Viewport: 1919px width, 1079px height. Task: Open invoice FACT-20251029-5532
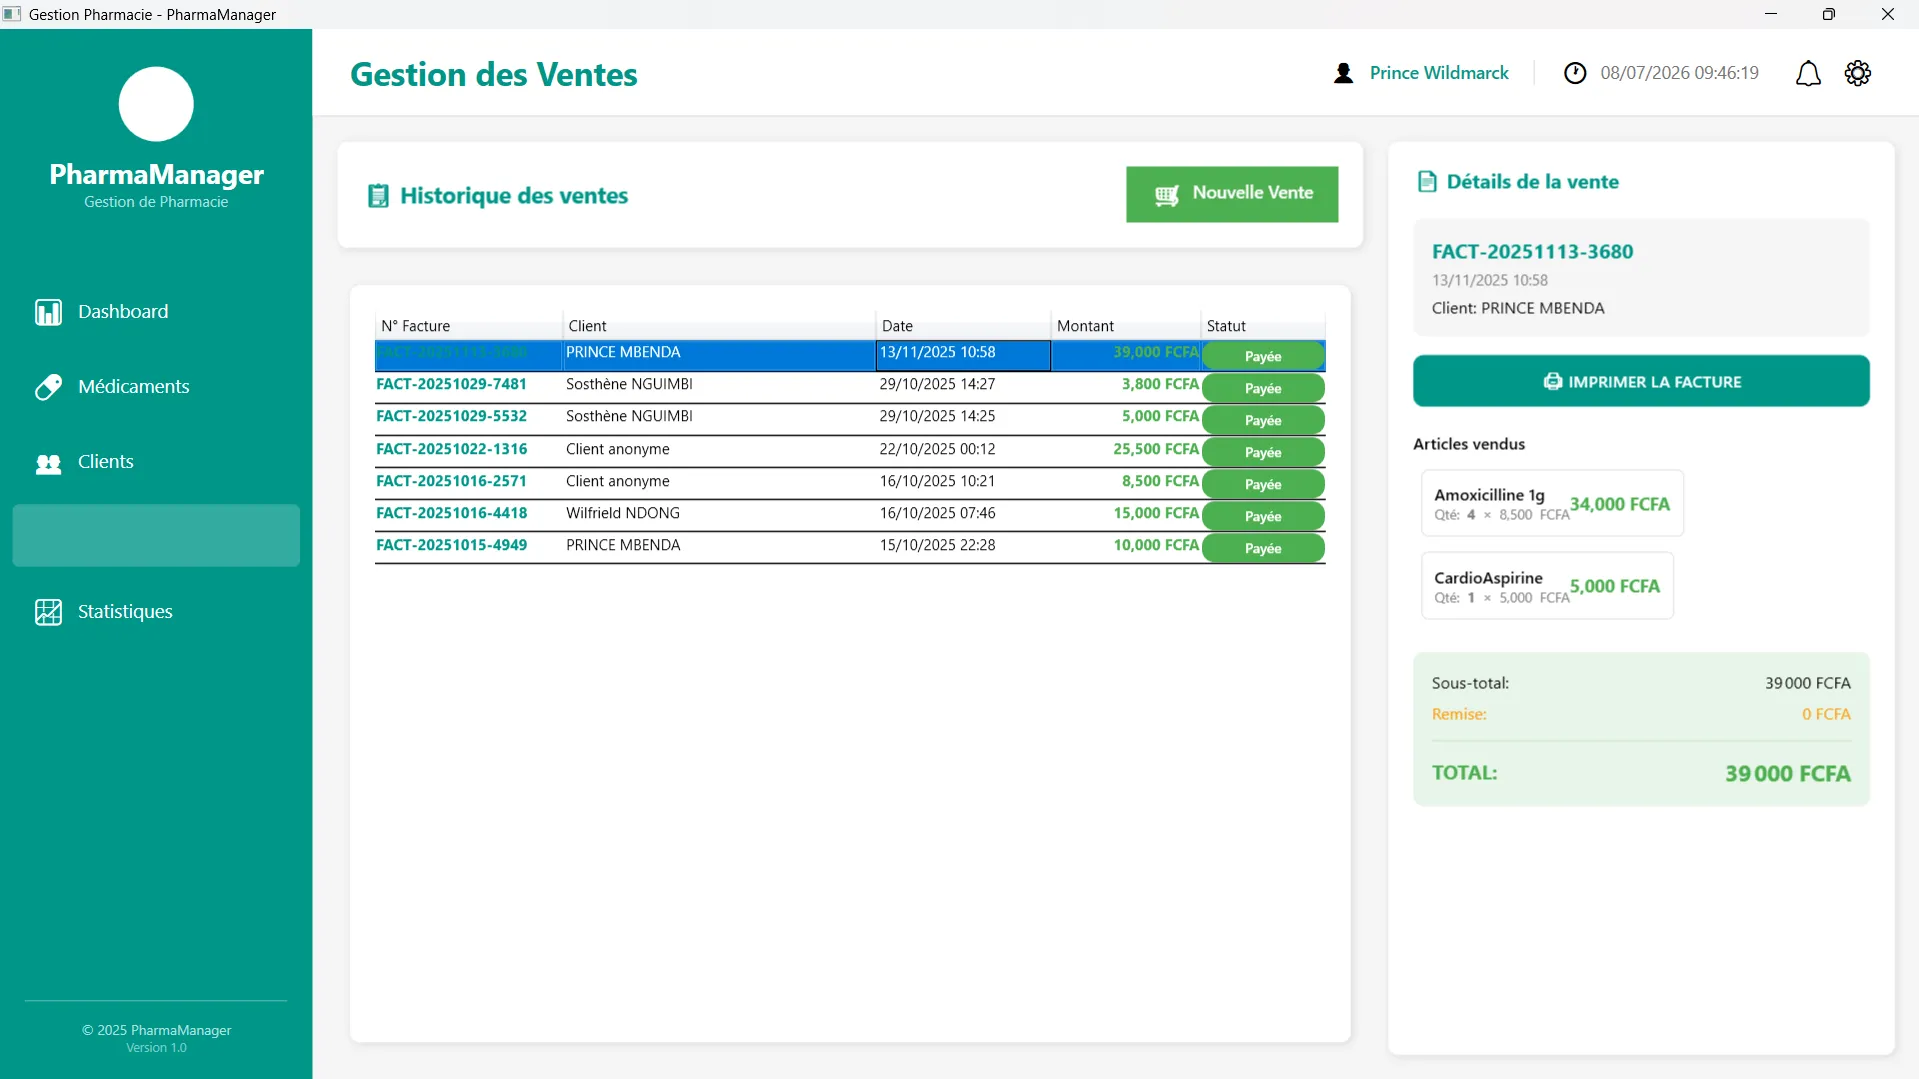click(x=451, y=416)
